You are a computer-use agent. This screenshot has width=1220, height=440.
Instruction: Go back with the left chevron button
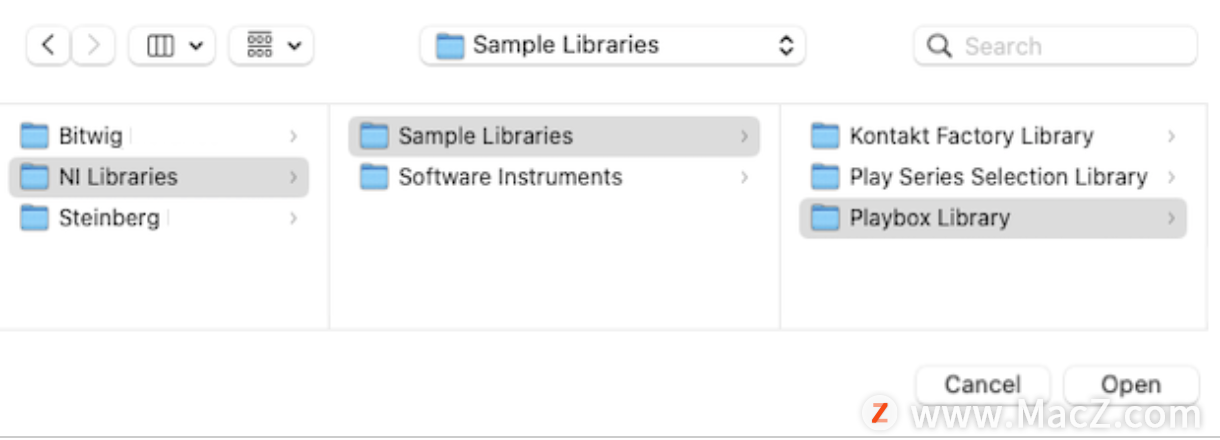point(48,46)
